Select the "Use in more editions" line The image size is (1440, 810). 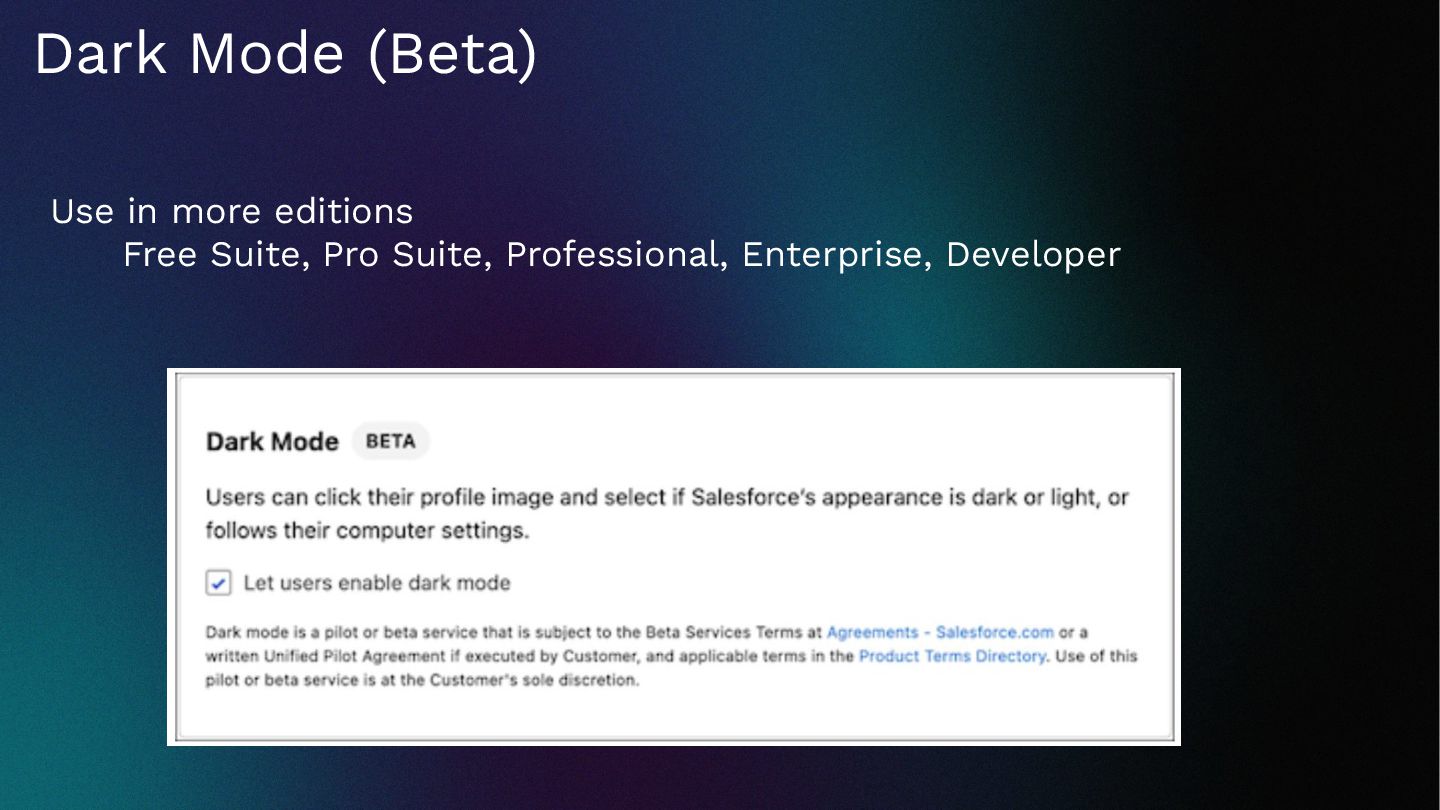point(231,211)
